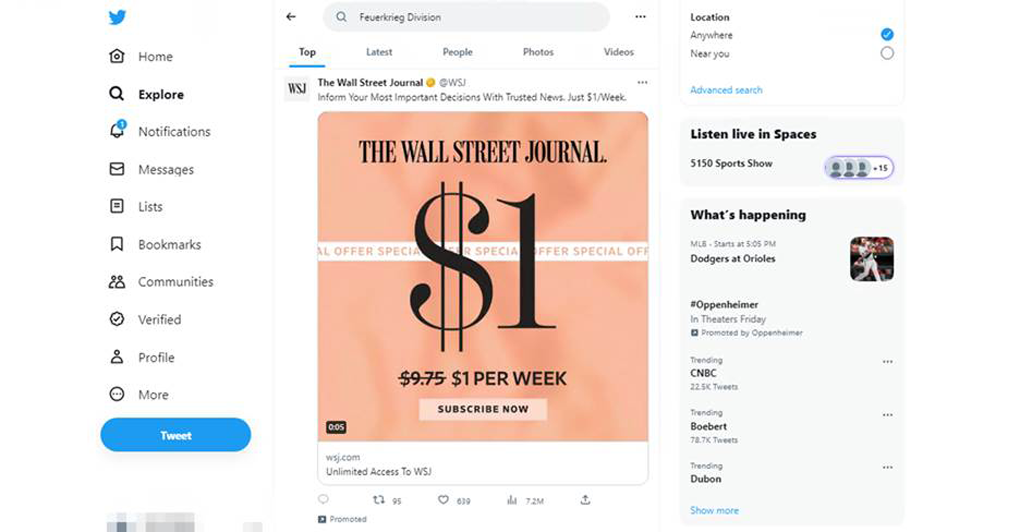Image resolution: width=1020 pixels, height=532 pixels.
Task: Select the Near you location option
Action: [x=887, y=53]
